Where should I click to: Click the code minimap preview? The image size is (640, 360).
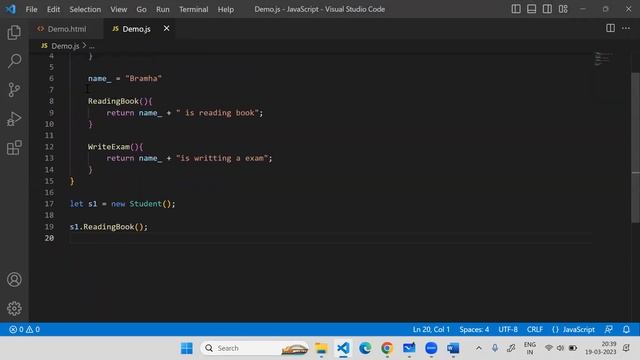(x=603, y=59)
